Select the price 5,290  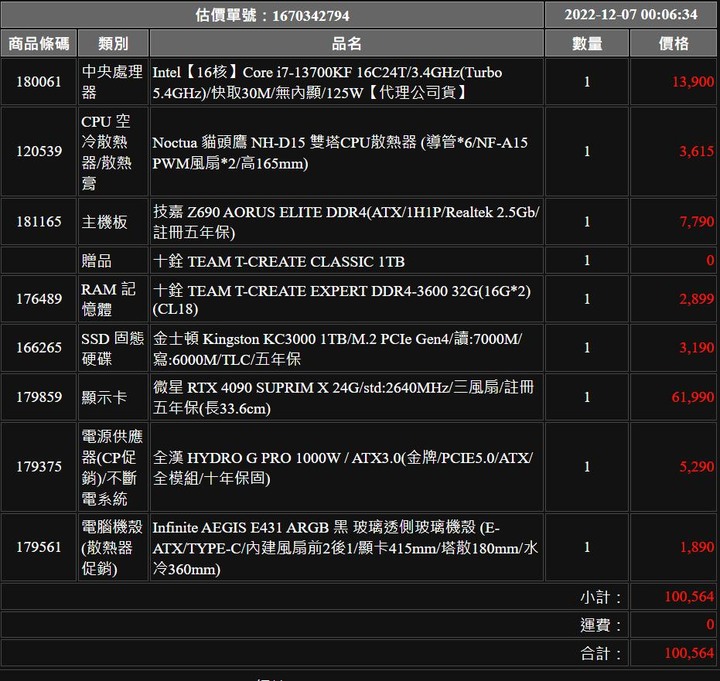click(697, 467)
